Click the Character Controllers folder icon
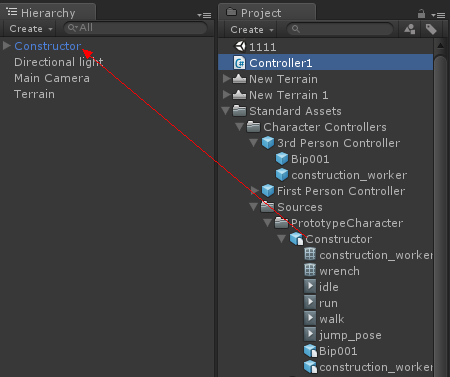Viewport: 450px width, 377px height. click(253, 127)
